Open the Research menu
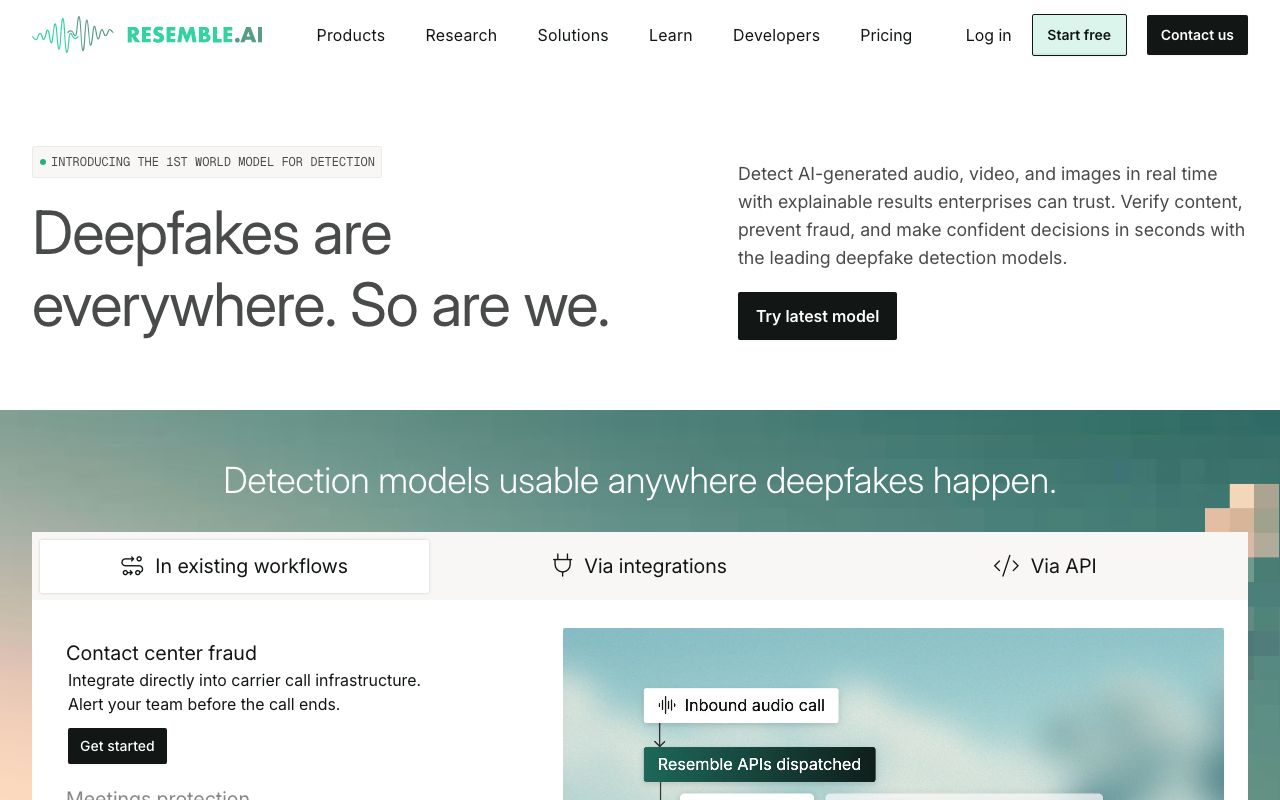This screenshot has height=800, width=1280. tap(461, 35)
